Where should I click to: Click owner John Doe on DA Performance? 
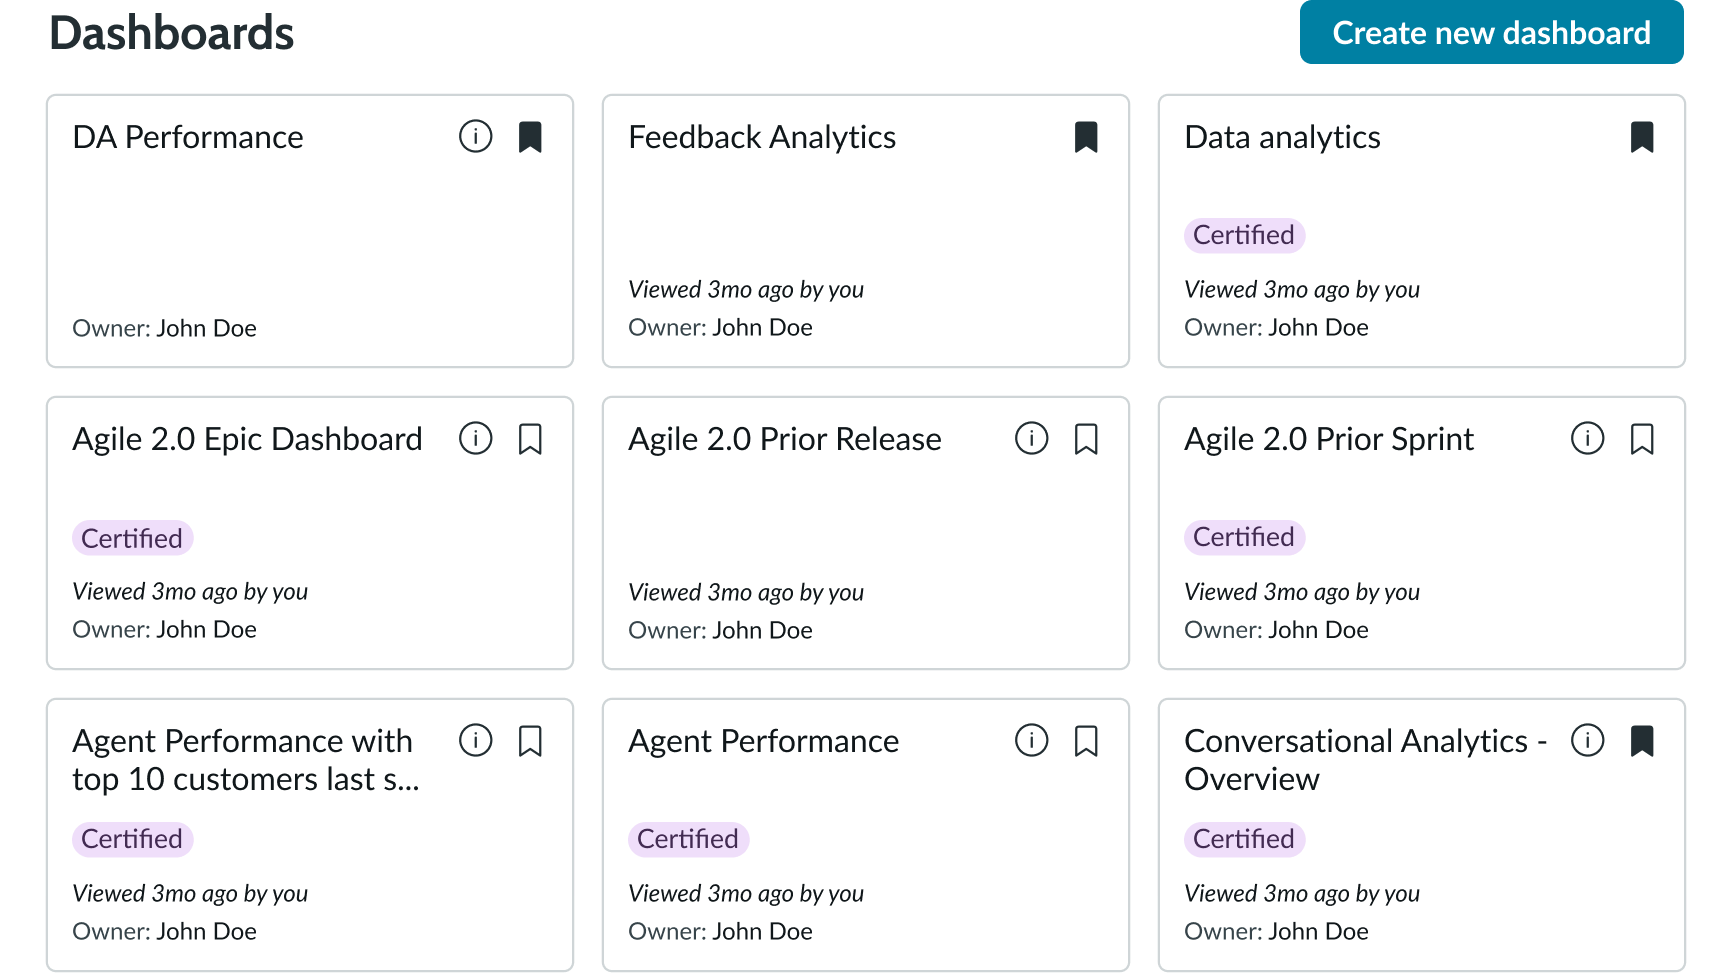click(x=206, y=328)
